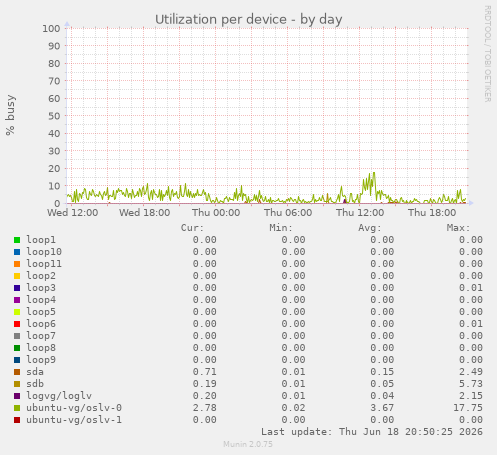497x455 pixels.
Task: Select the loop1 legend label
Action: coord(41,240)
